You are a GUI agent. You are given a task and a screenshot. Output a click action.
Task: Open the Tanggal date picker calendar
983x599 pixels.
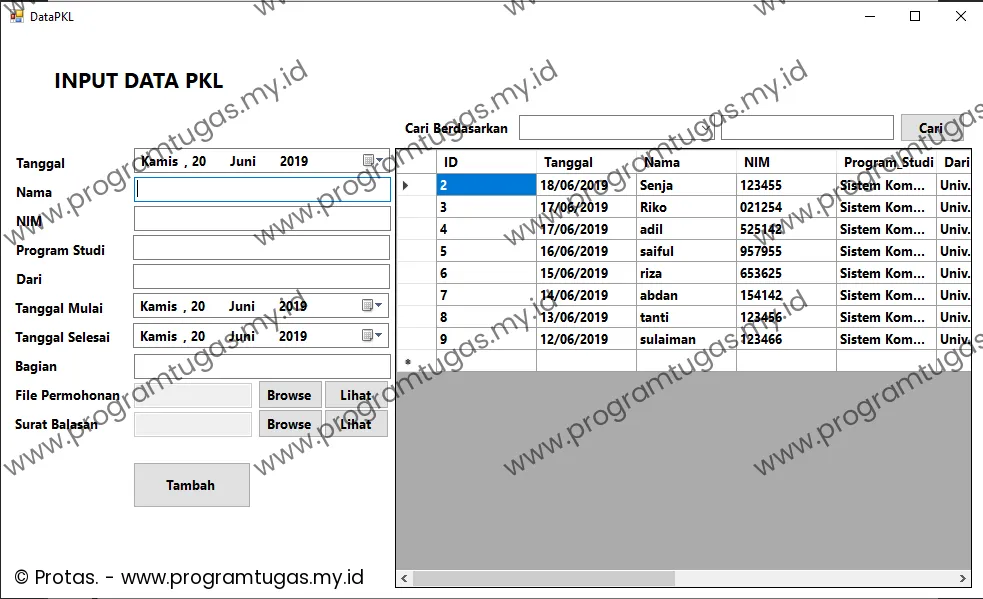point(372,161)
